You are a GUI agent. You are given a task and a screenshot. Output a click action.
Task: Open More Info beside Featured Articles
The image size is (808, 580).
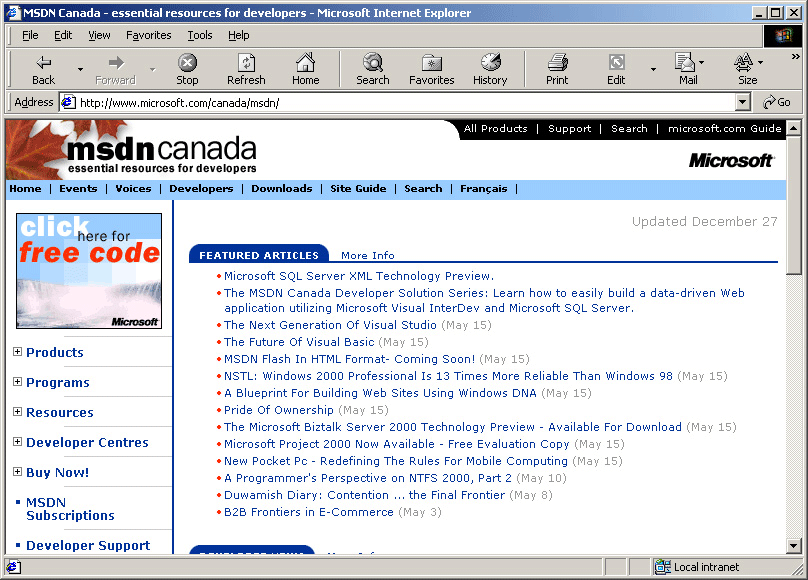click(x=367, y=255)
